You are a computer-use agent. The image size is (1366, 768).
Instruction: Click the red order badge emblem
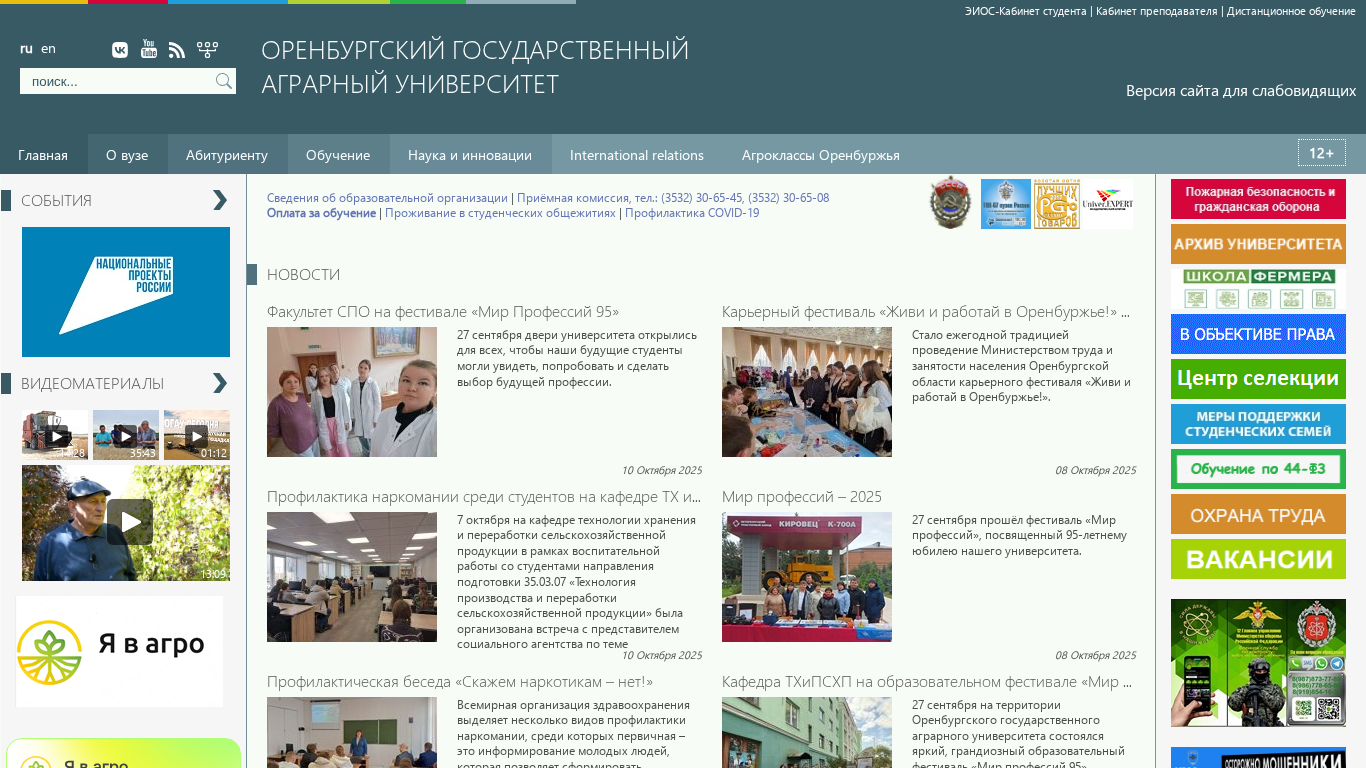949,203
